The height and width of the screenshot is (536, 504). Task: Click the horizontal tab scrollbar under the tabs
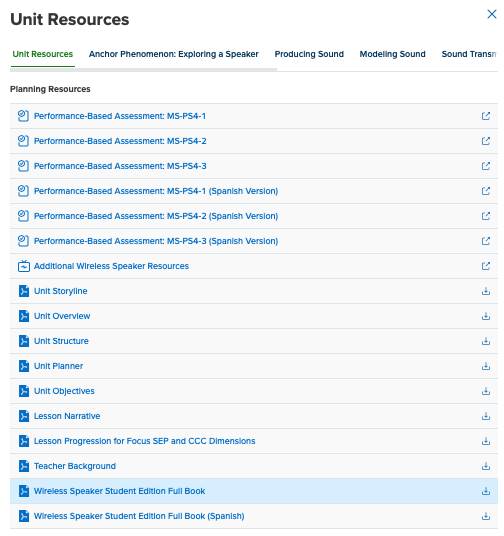pos(143,70)
